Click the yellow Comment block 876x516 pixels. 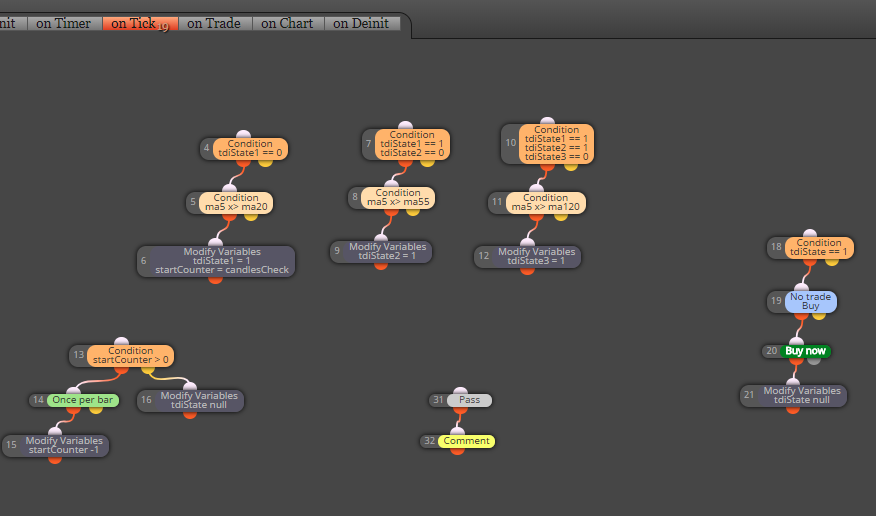(x=466, y=441)
